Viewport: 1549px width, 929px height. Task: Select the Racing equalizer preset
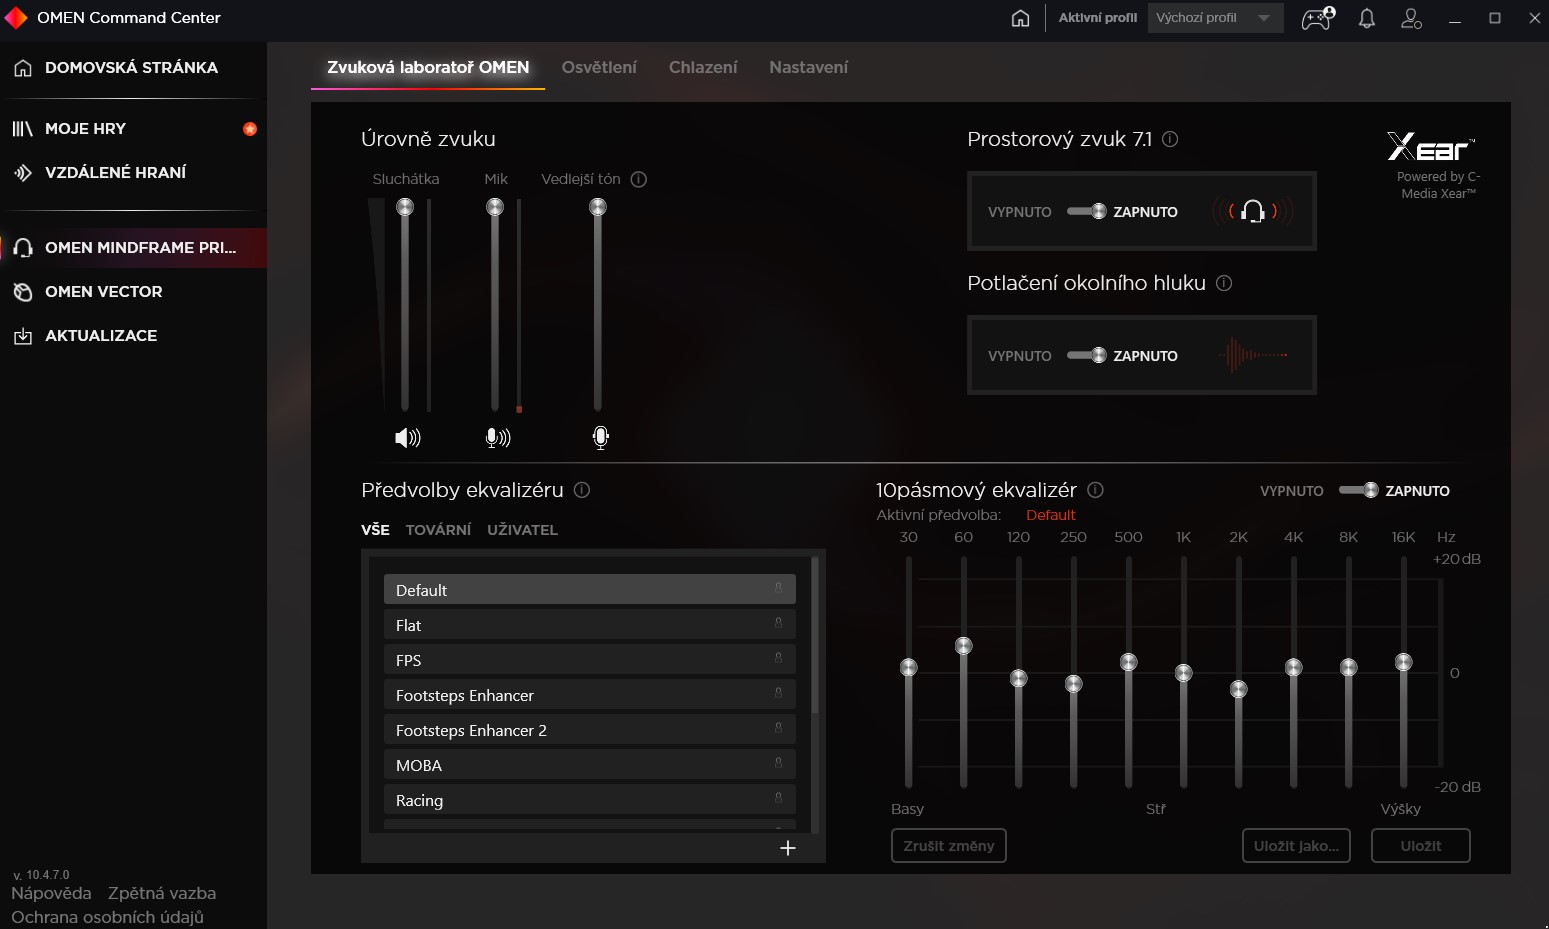[x=590, y=800]
